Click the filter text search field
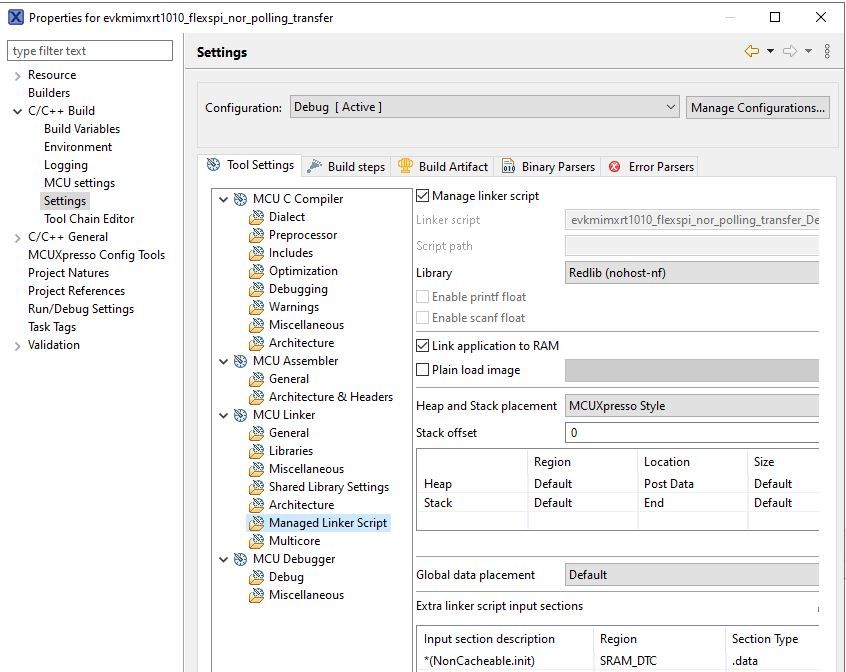This screenshot has width=846, height=672. point(90,51)
